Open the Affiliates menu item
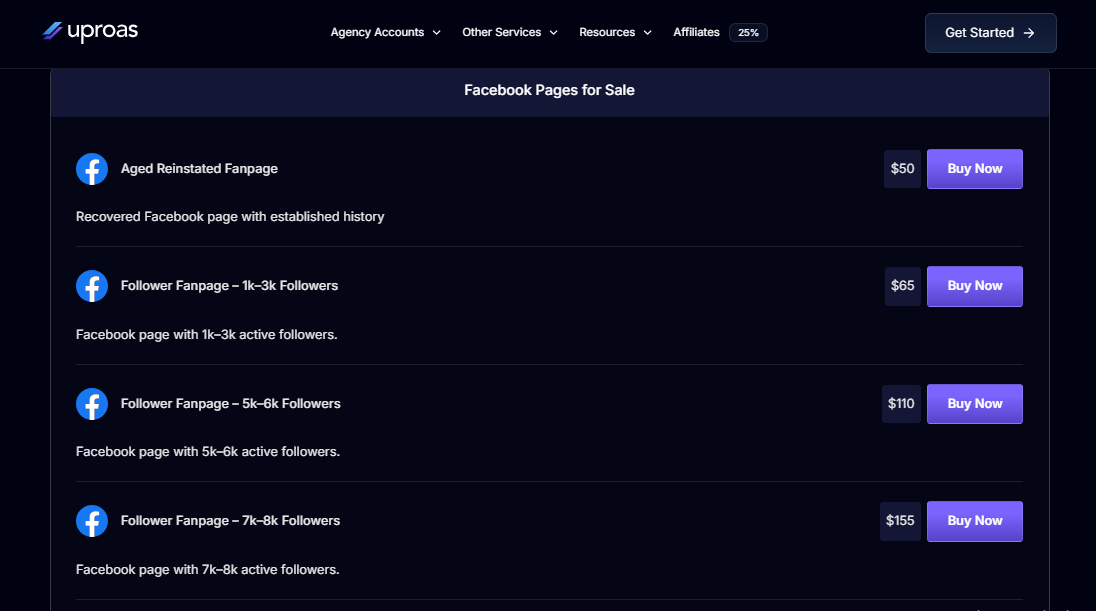This screenshot has height=611, width=1096. 696,33
